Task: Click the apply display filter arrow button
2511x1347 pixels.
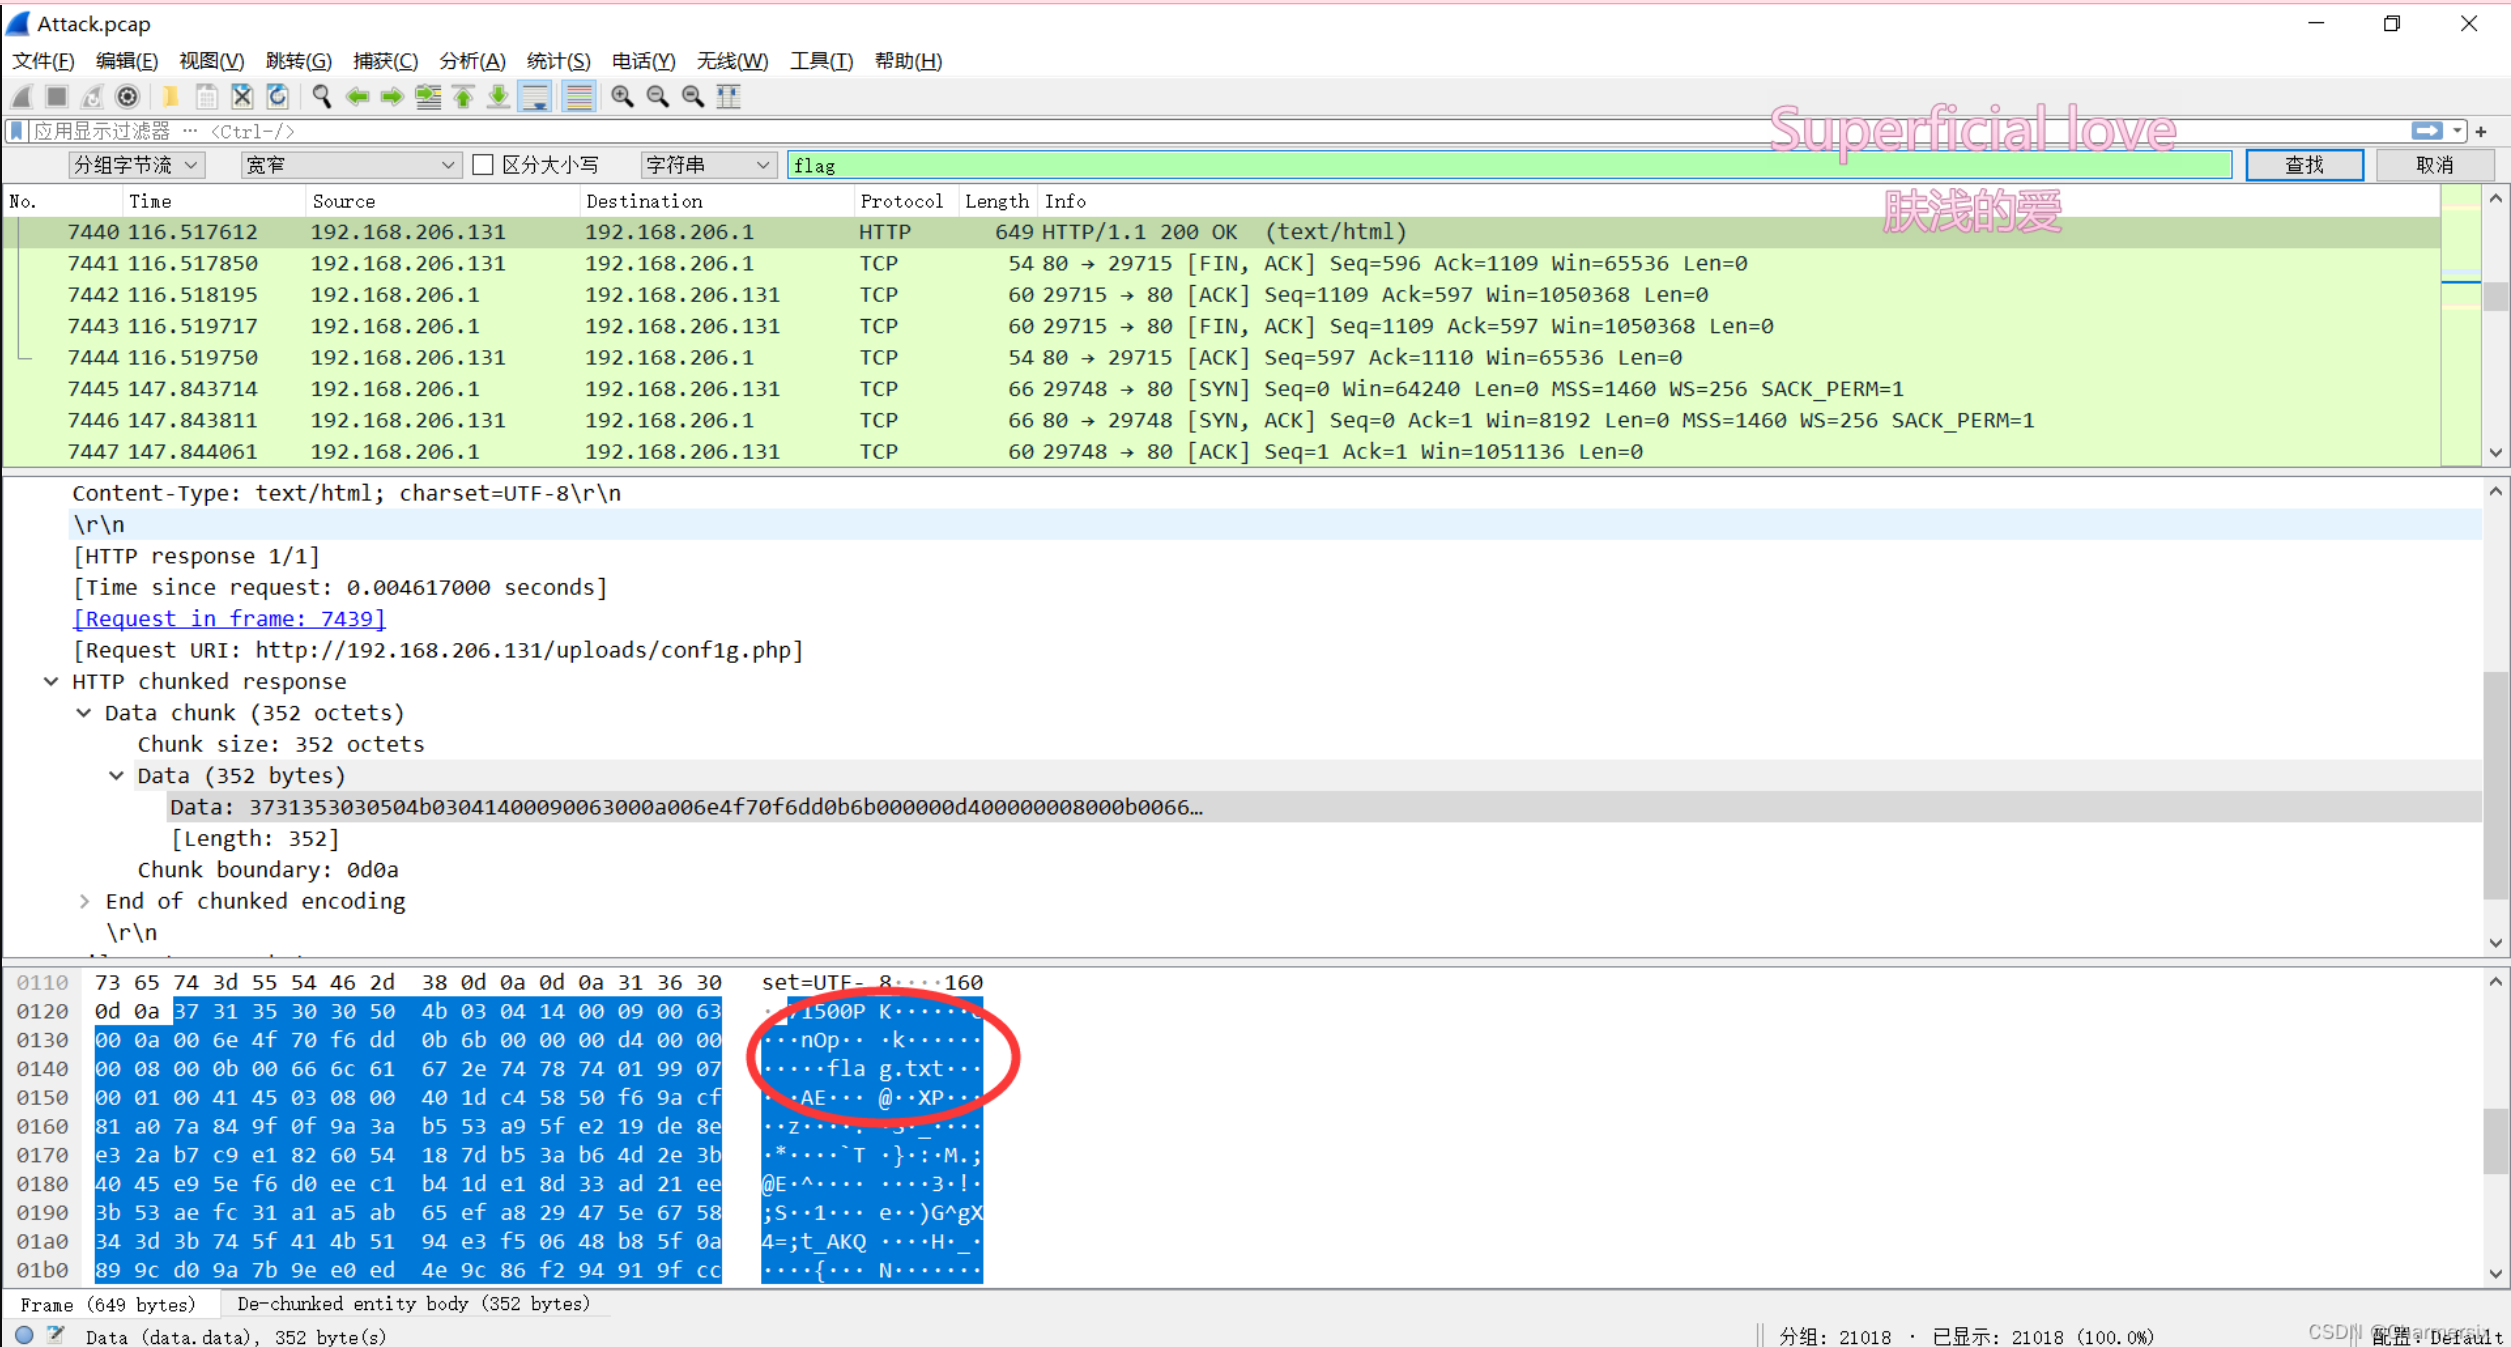Action: 2426,131
